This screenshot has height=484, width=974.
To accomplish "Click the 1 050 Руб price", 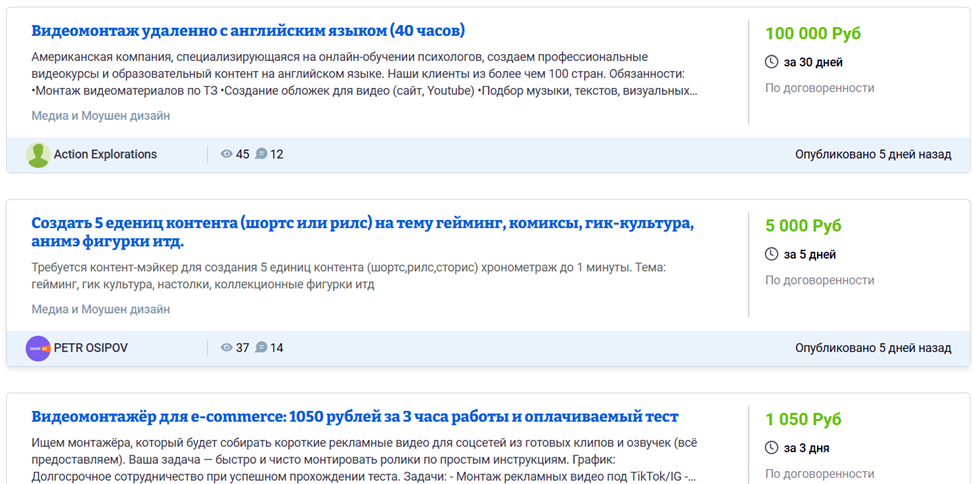I will click(x=803, y=419).
